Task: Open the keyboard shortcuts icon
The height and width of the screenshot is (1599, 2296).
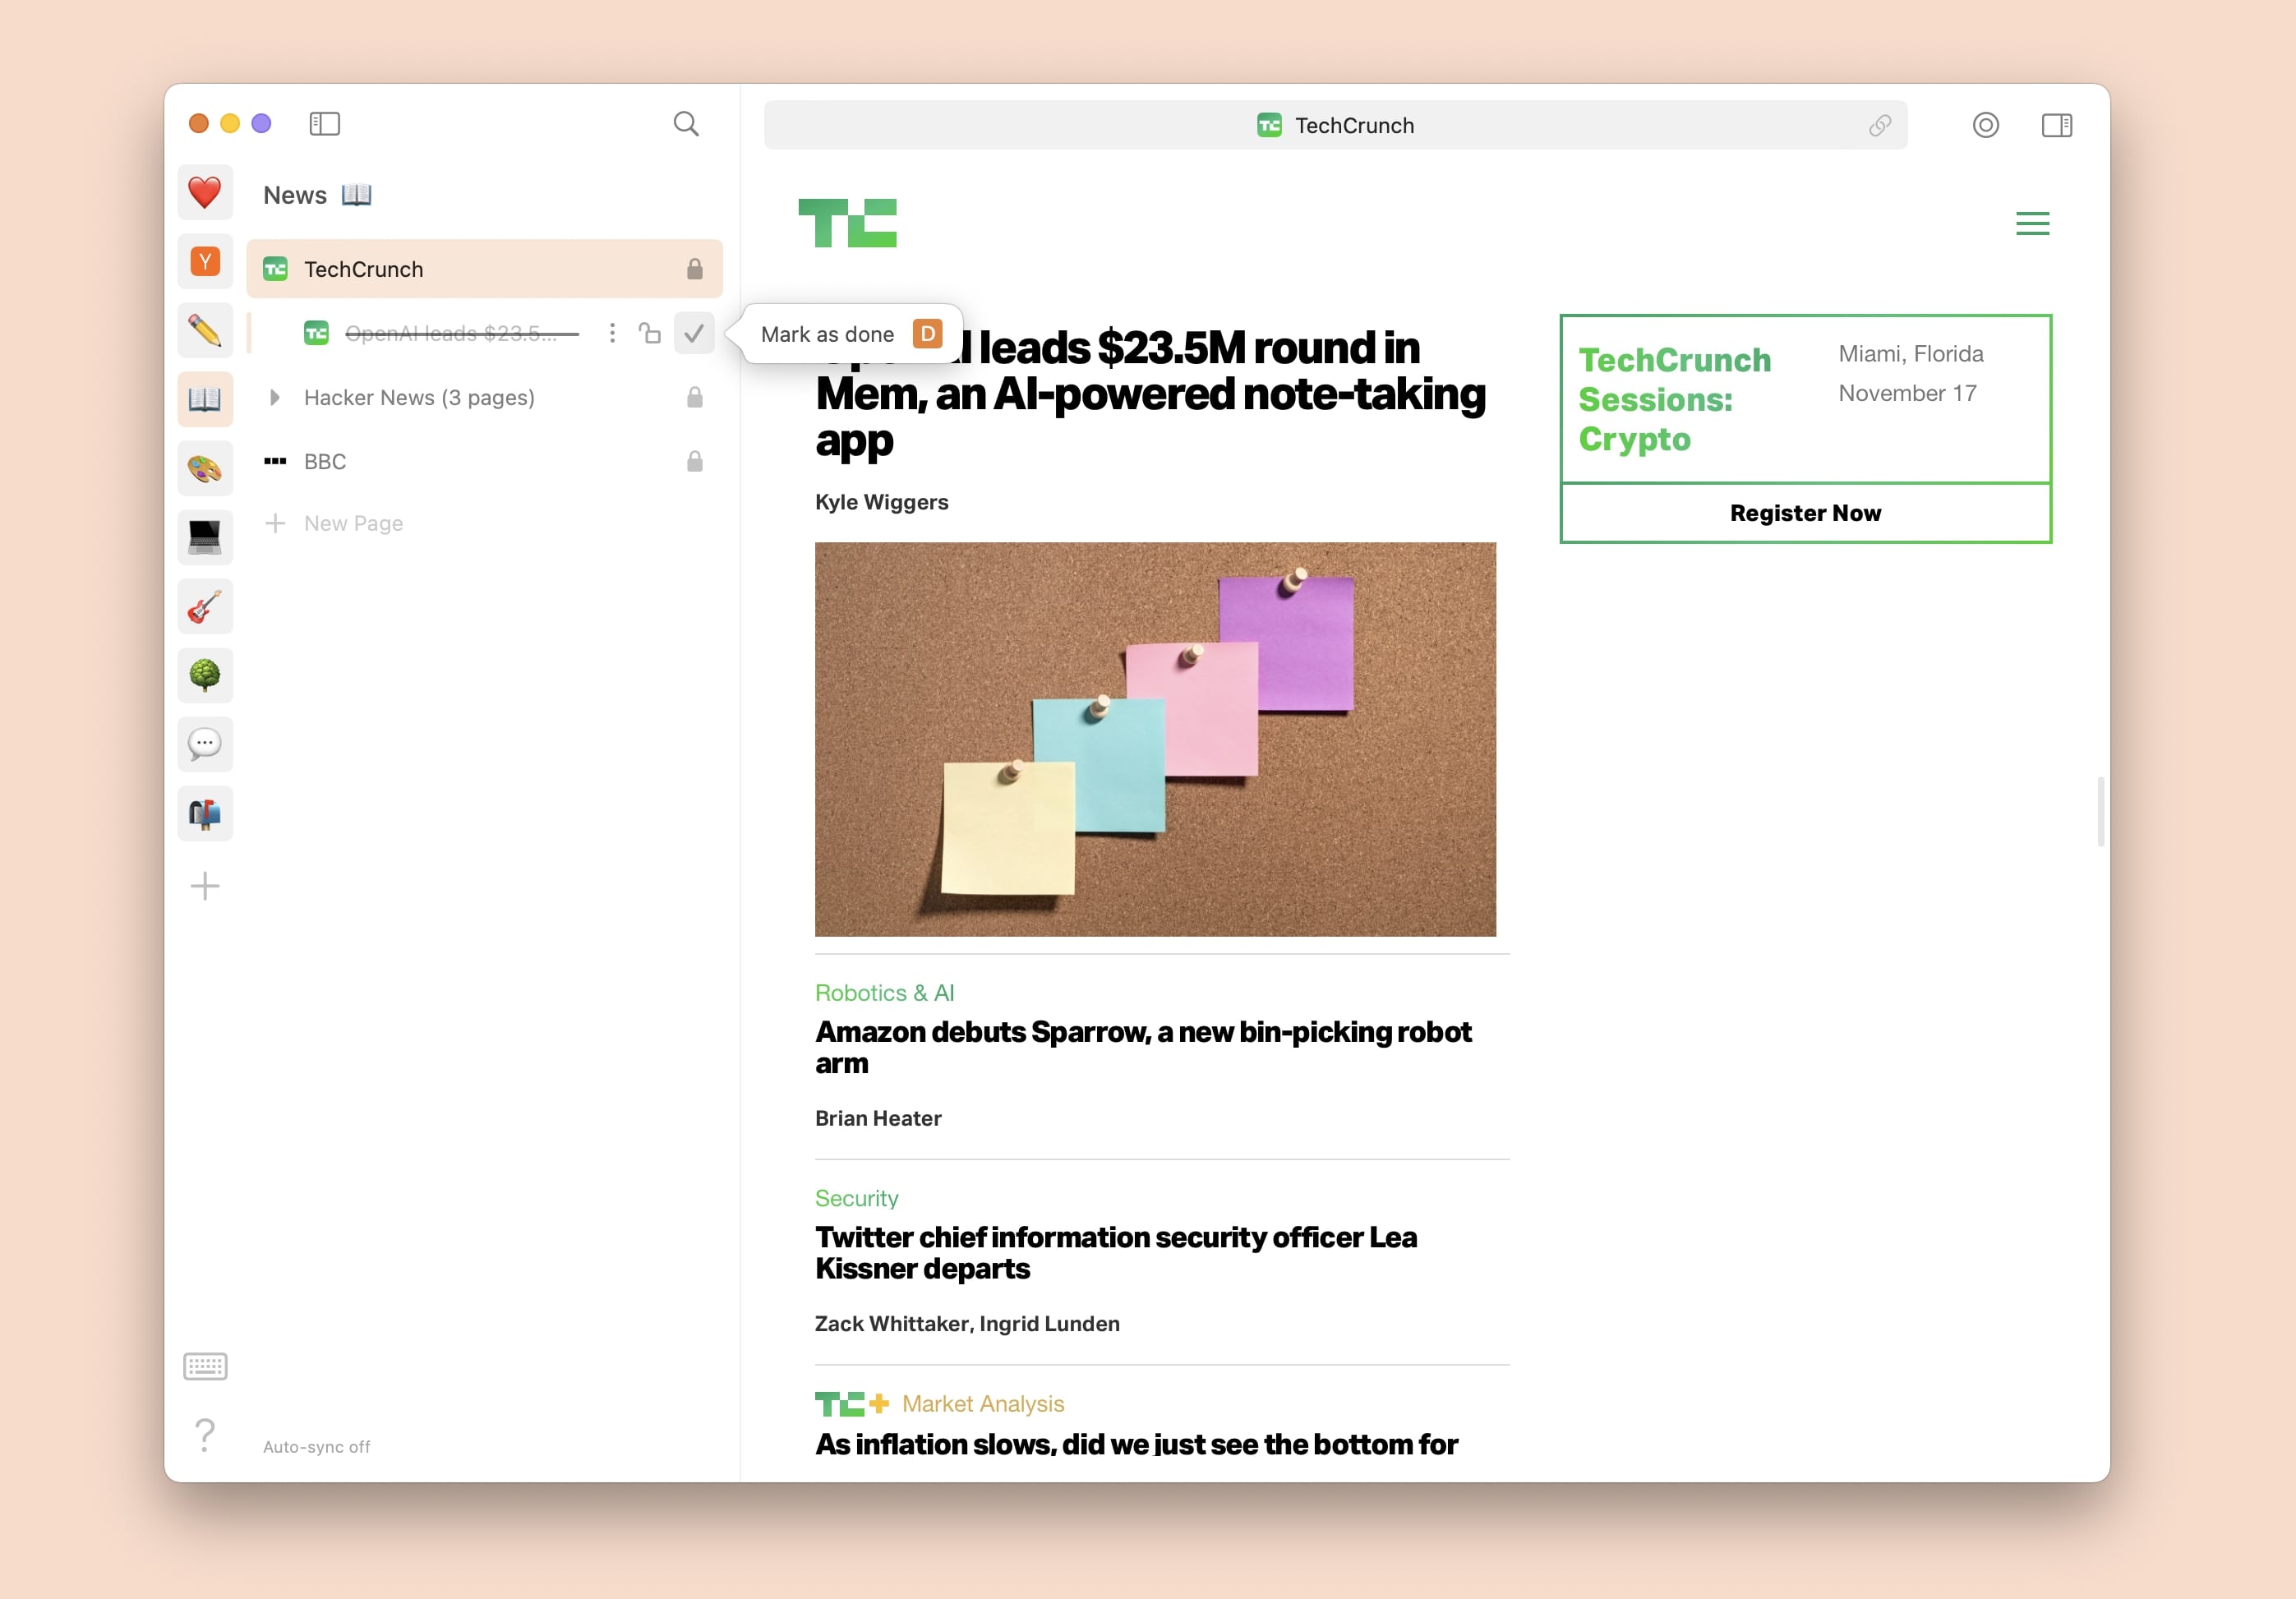Action: click(205, 1366)
